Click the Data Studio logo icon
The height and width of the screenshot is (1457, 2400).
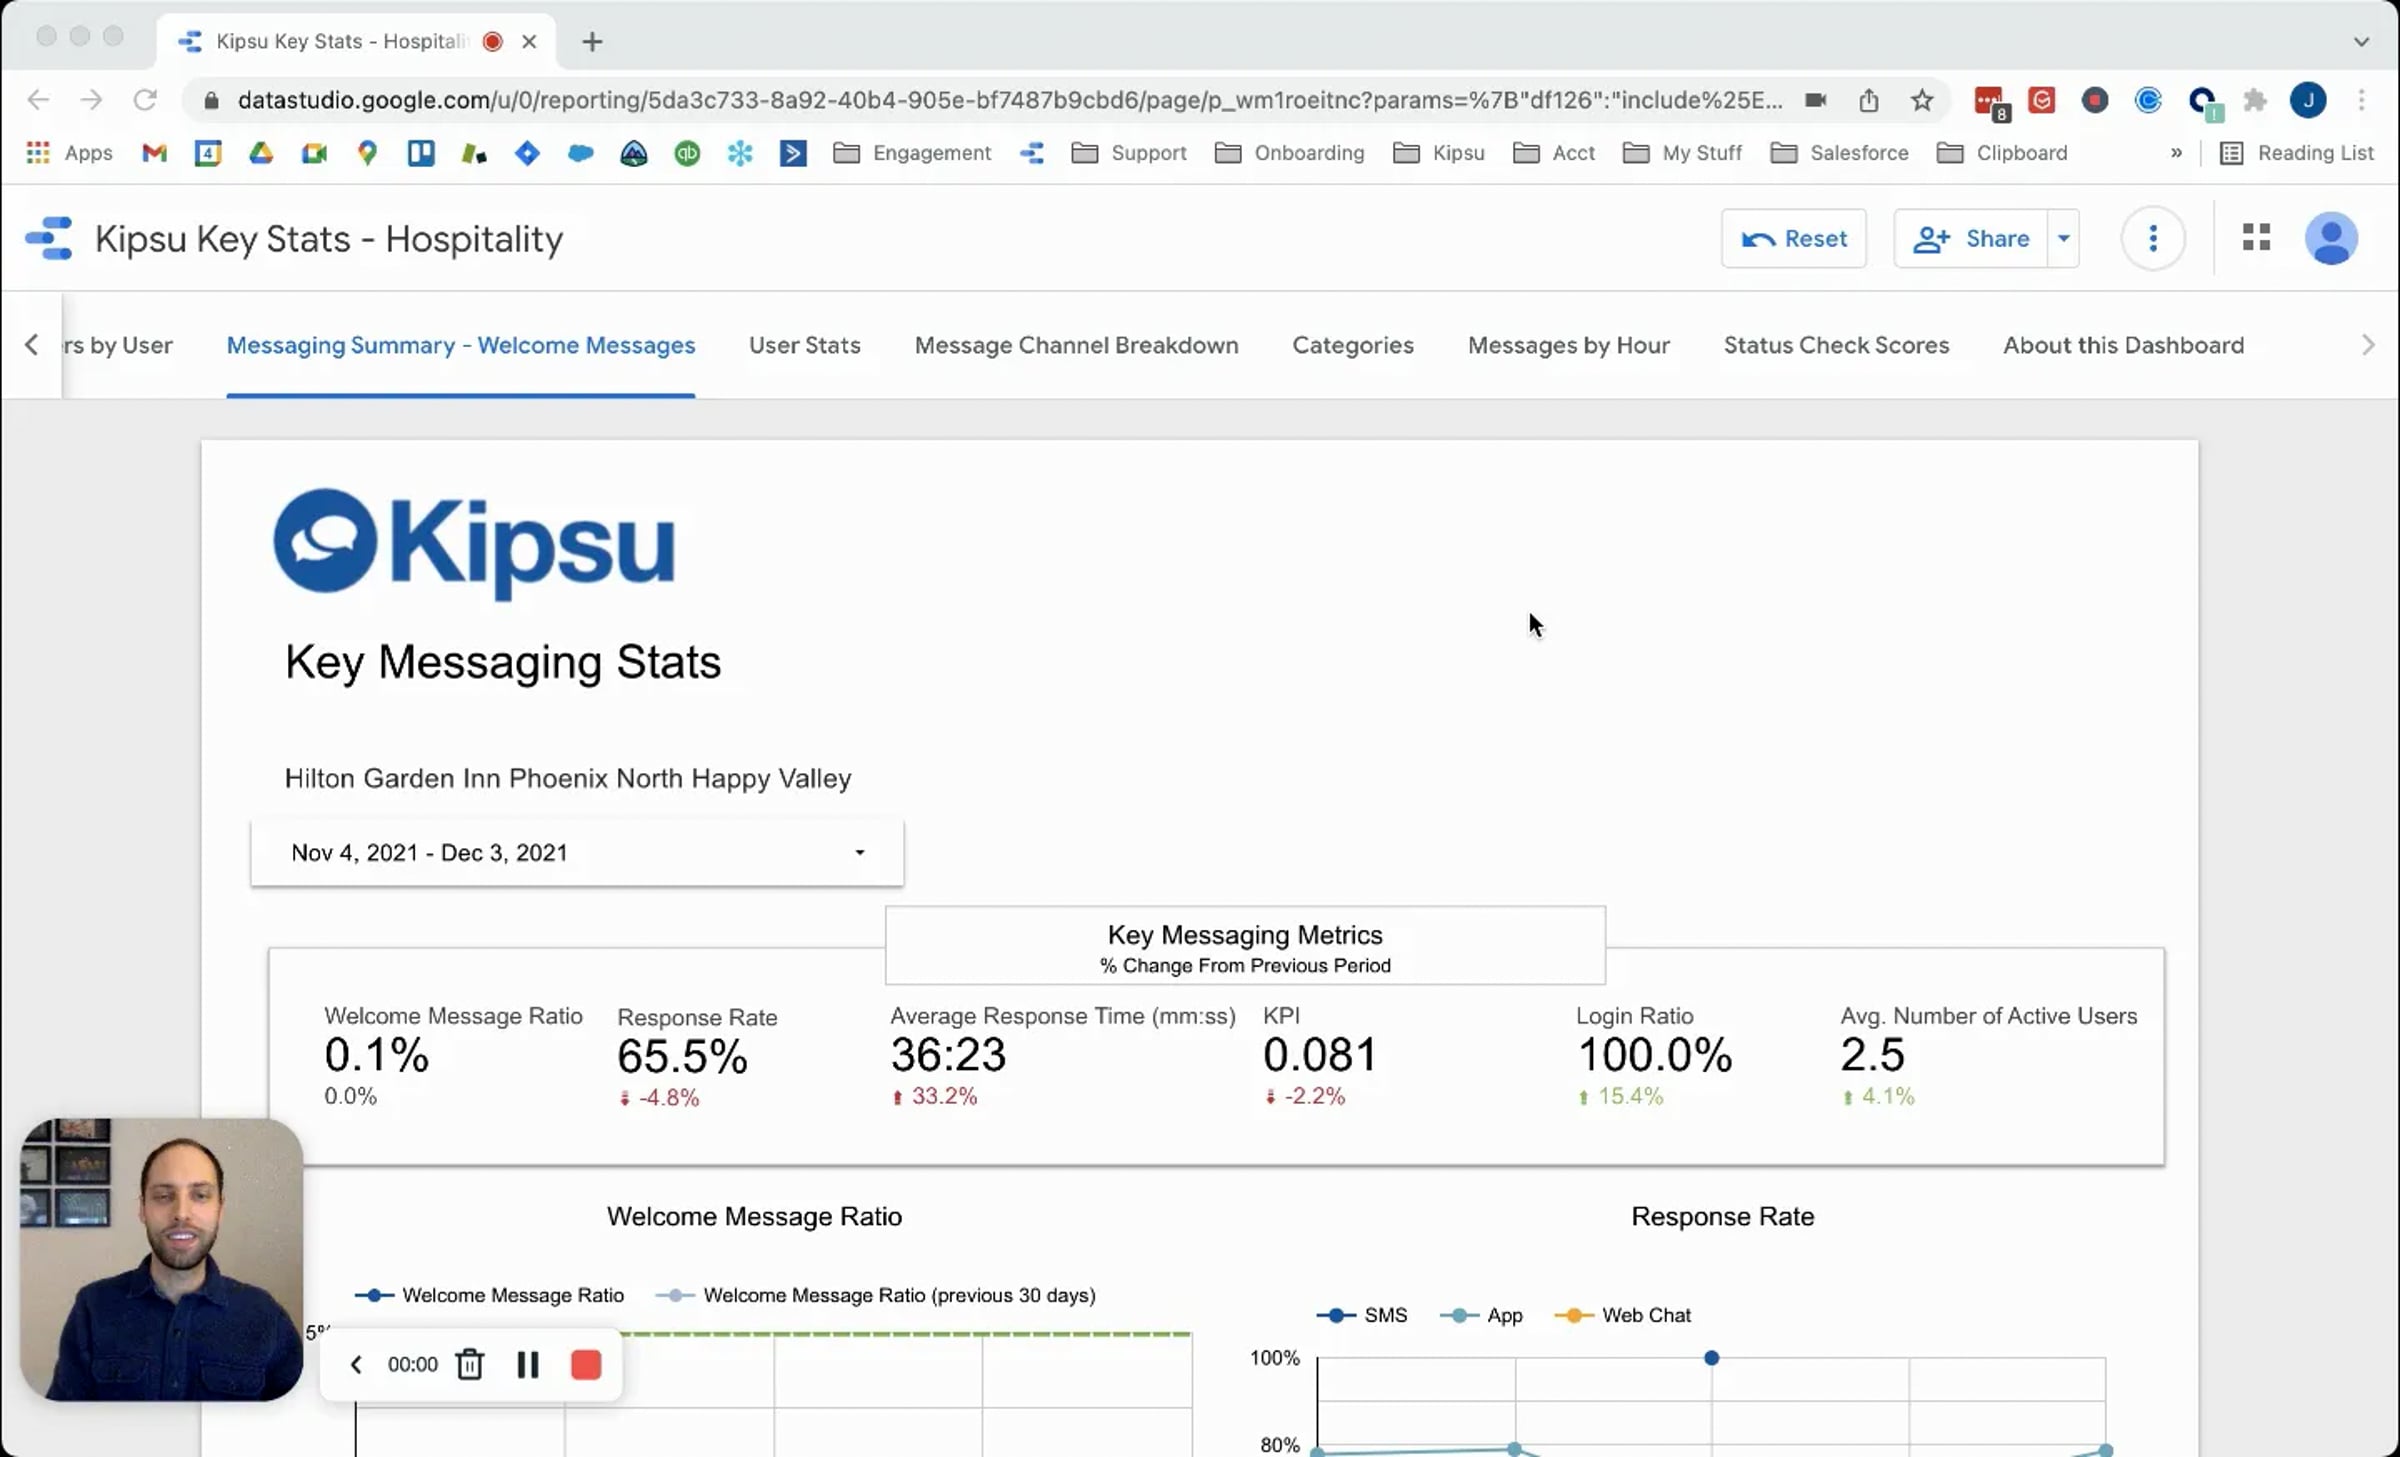click(49, 239)
